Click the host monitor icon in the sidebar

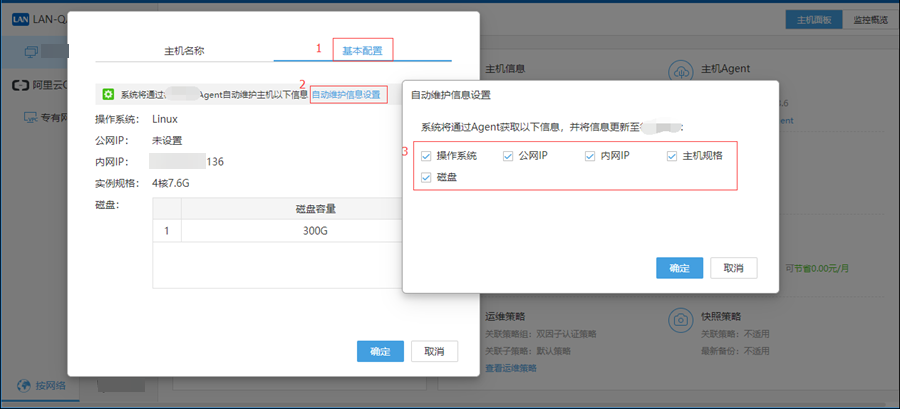pyautogui.click(x=31, y=50)
